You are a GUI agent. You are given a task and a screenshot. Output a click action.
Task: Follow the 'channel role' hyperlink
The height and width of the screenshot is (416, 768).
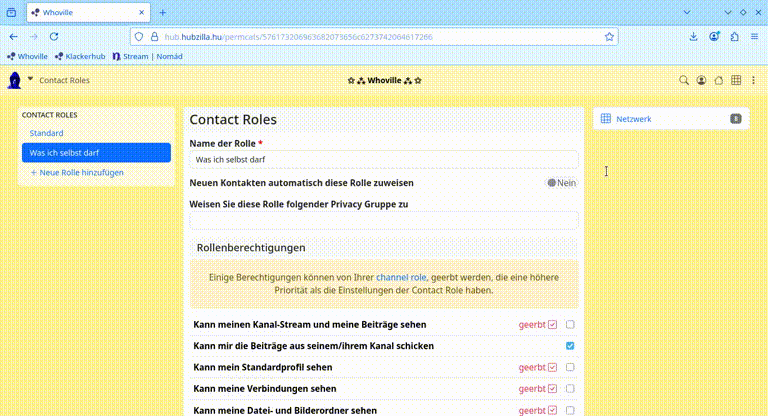(x=401, y=277)
